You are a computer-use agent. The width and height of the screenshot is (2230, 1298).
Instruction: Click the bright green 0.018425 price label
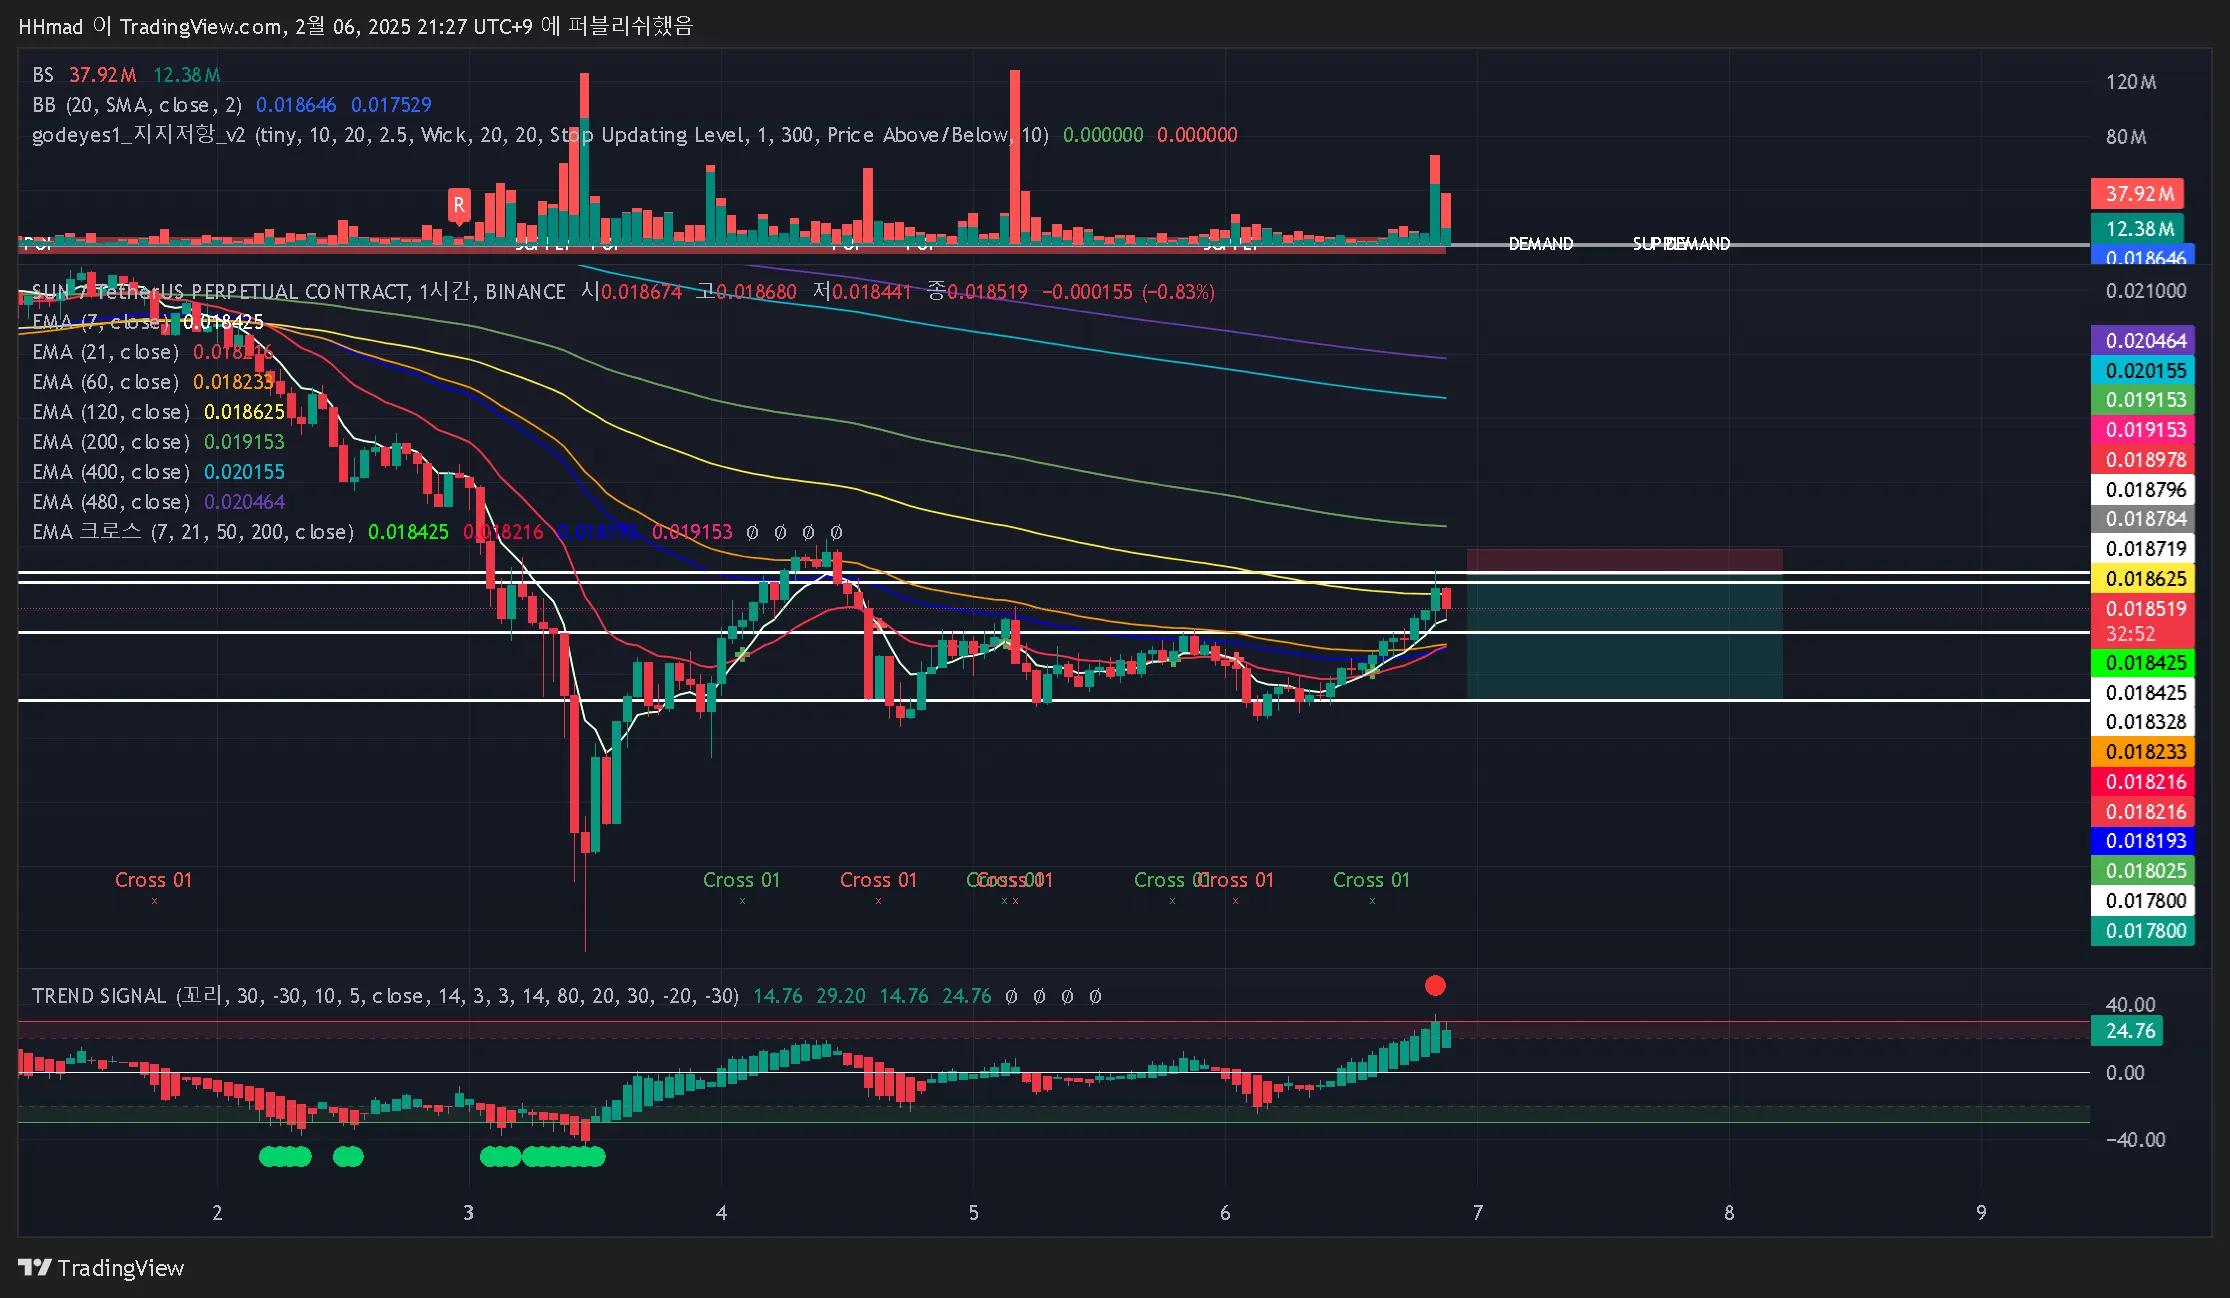point(2143,663)
